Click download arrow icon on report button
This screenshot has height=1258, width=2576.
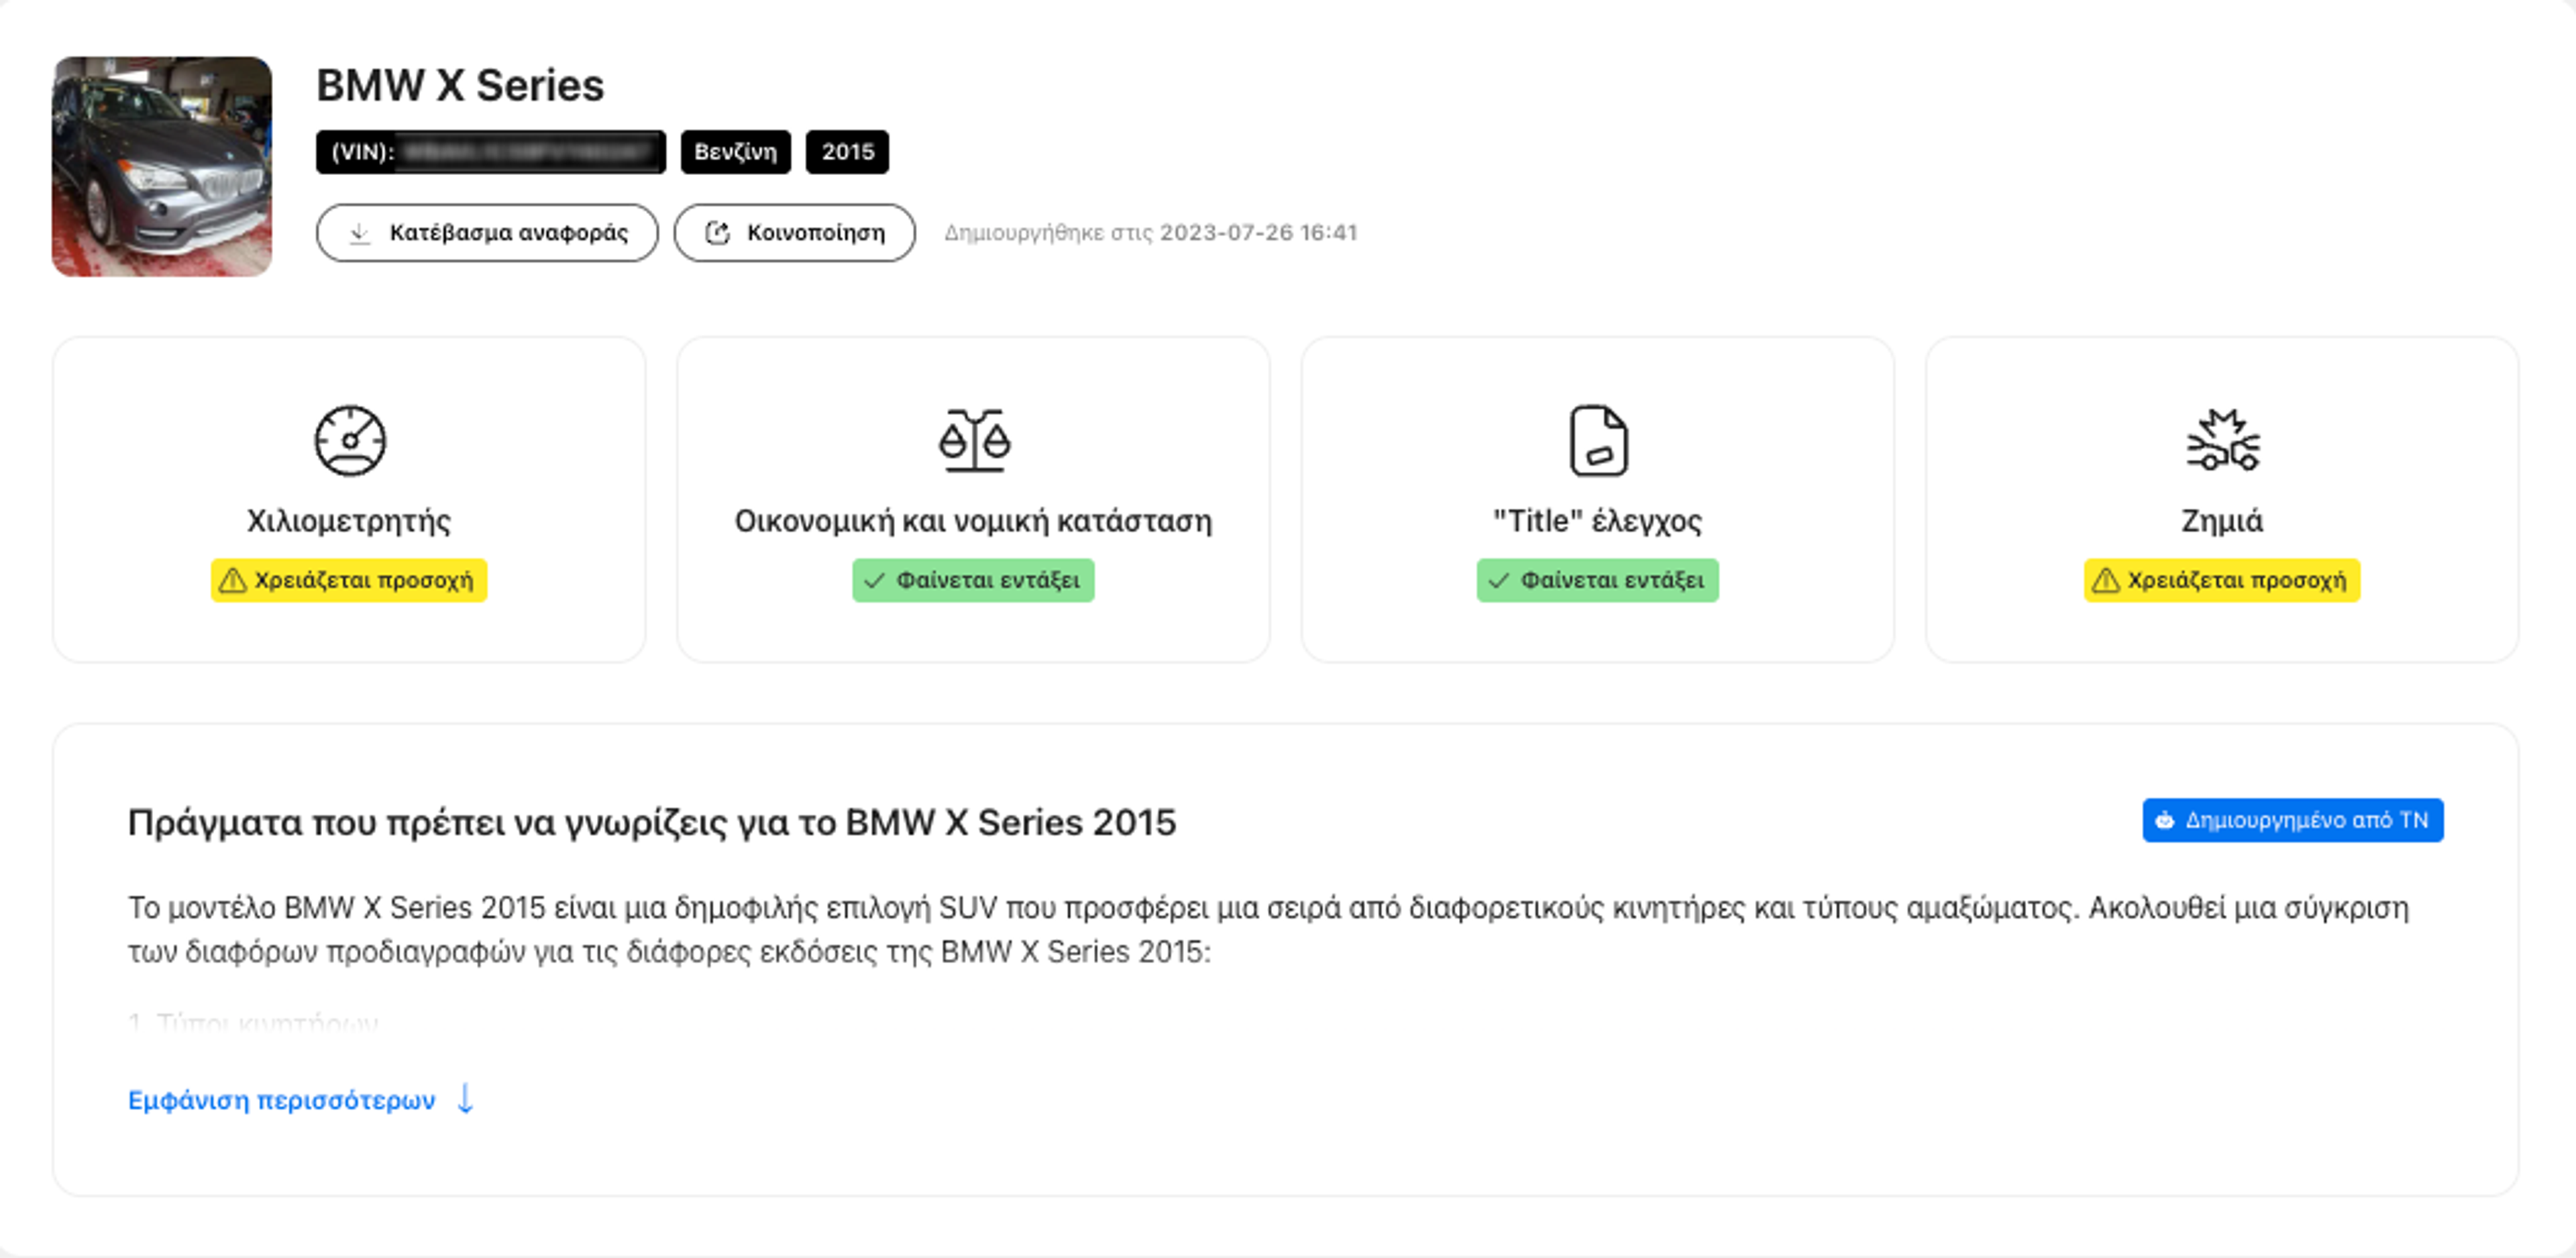point(360,233)
